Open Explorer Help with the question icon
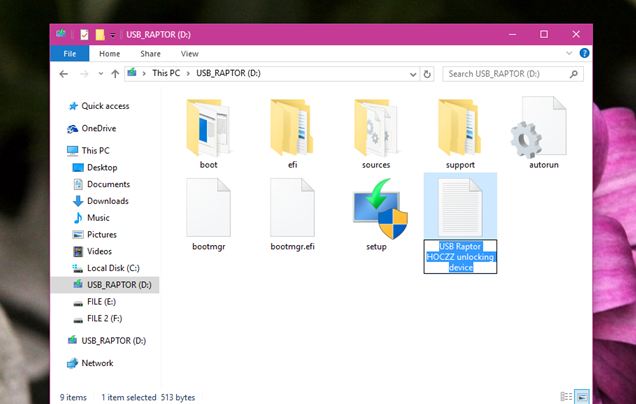The image size is (636, 404). pos(584,53)
